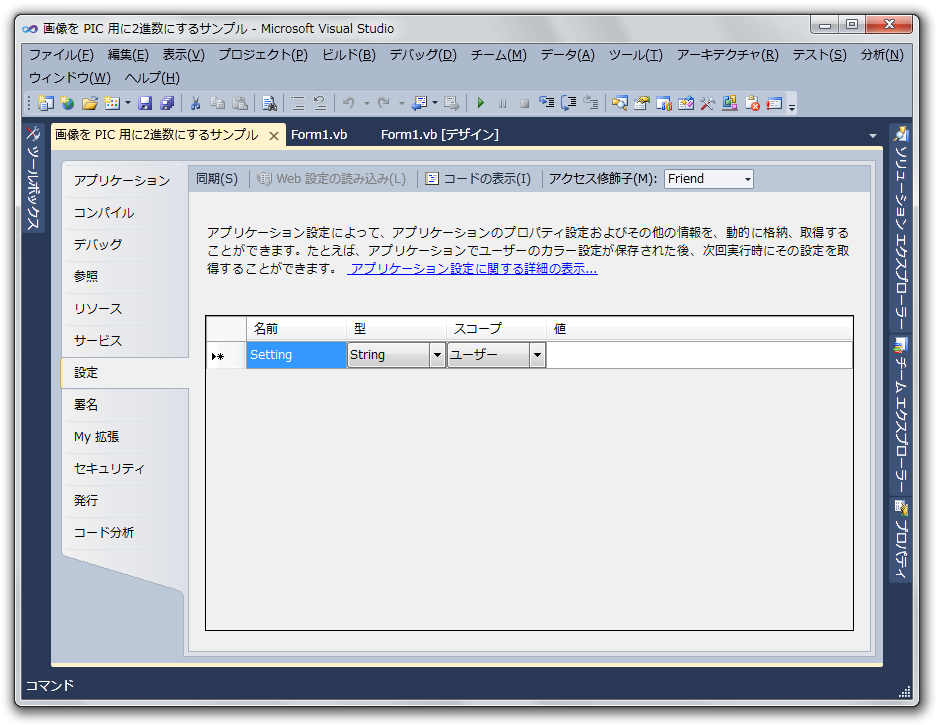Select the セキュリティ properties page

pyautogui.click(x=124, y=468)
